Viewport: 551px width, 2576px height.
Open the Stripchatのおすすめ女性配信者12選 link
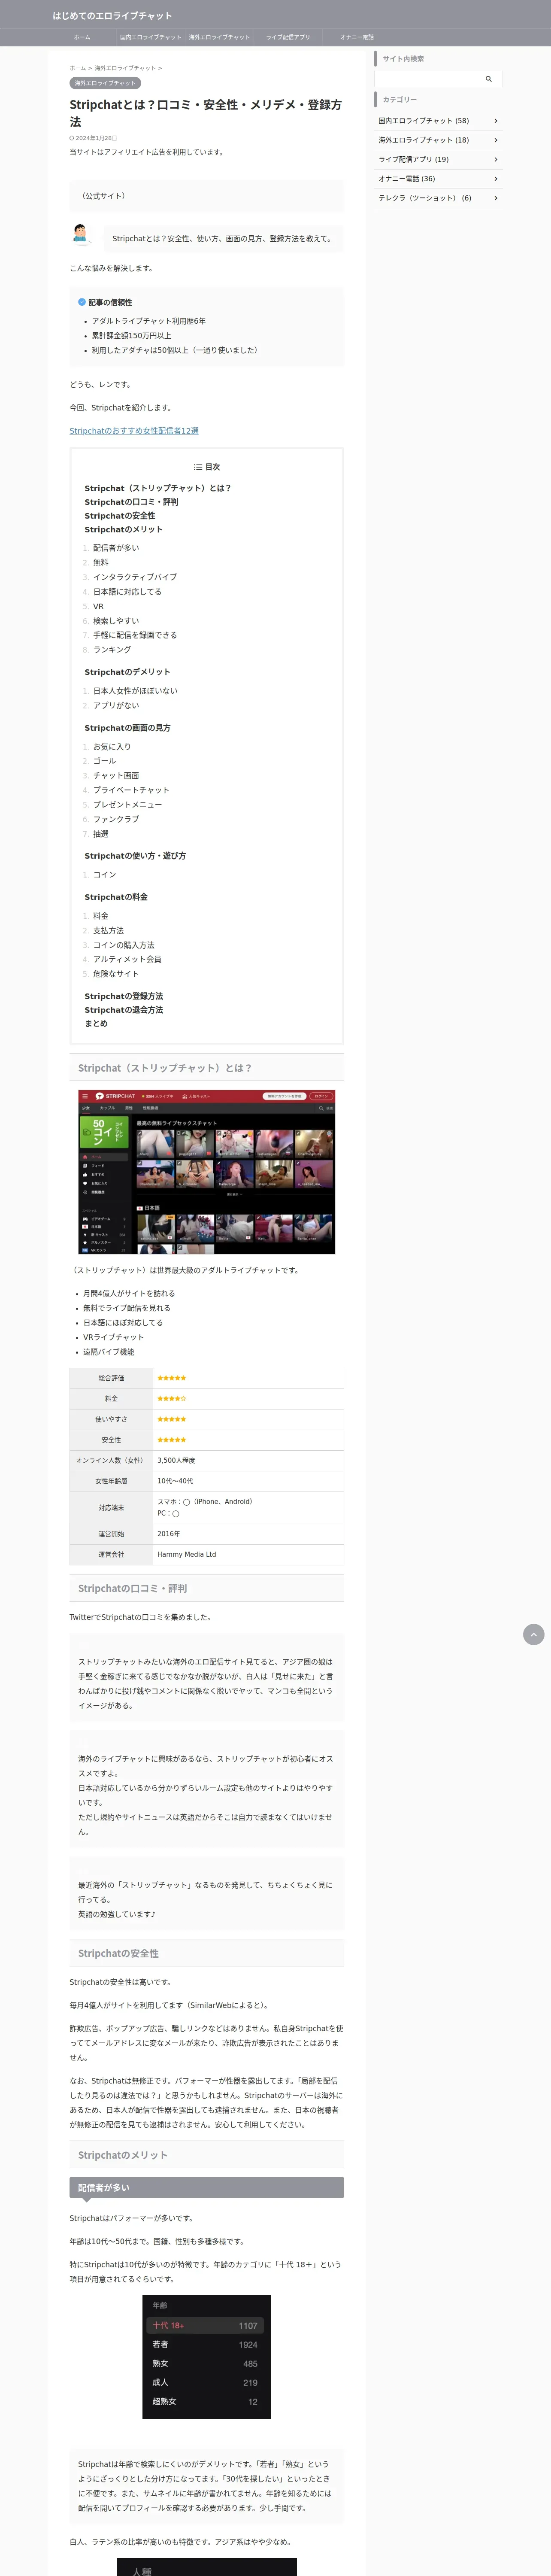coord(134,431)
